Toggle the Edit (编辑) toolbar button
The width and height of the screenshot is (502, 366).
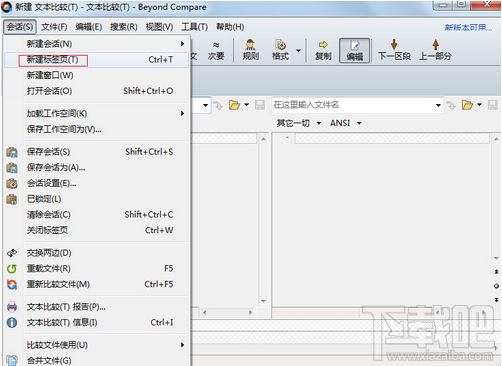coord(354,50)
